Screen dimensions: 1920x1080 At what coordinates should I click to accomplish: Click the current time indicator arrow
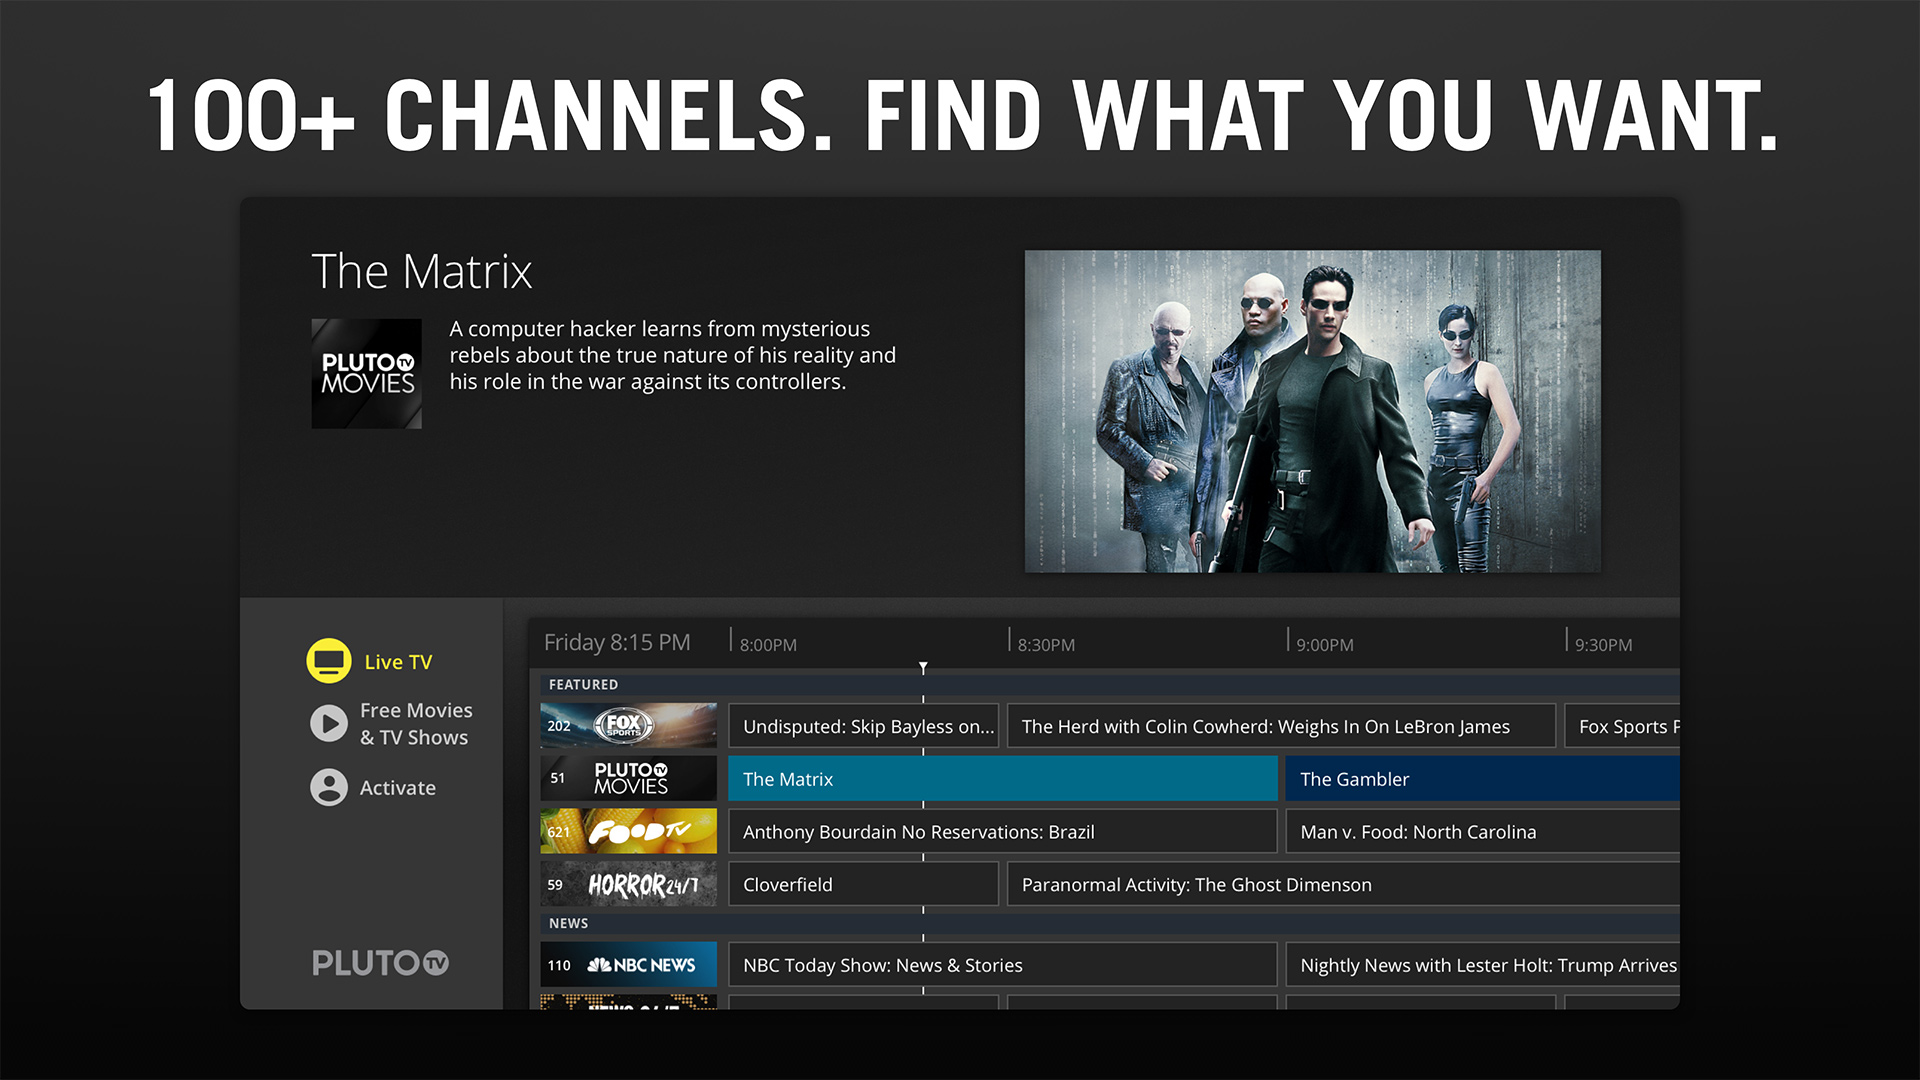(923, 667)
